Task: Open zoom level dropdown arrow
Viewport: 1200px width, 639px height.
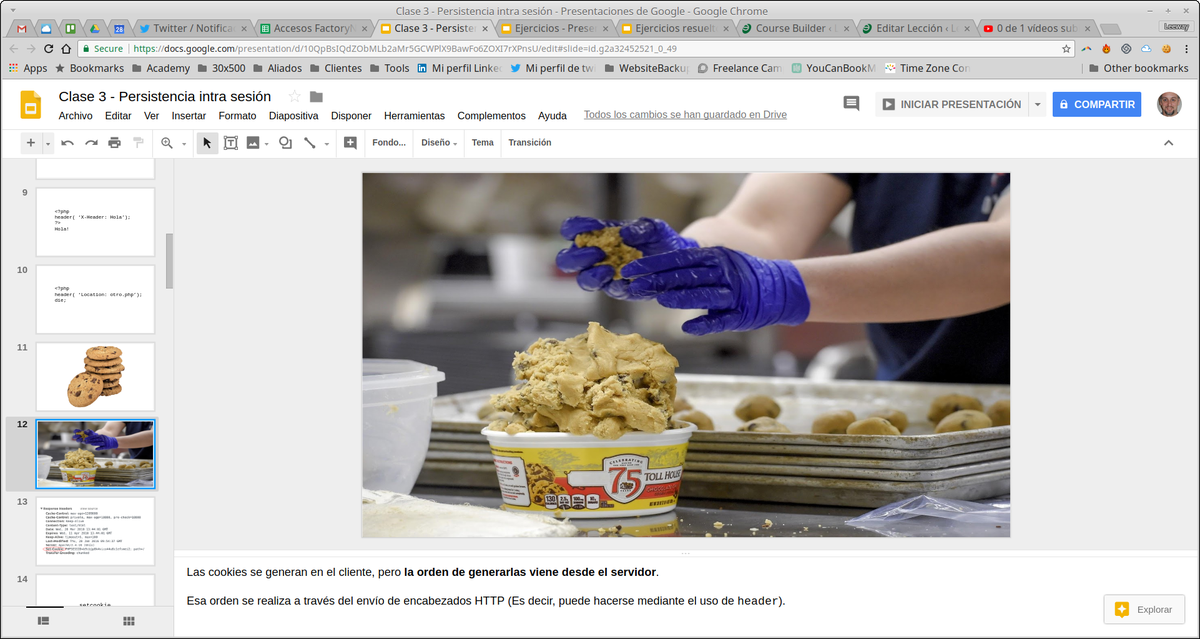Action: coord(184,144)
